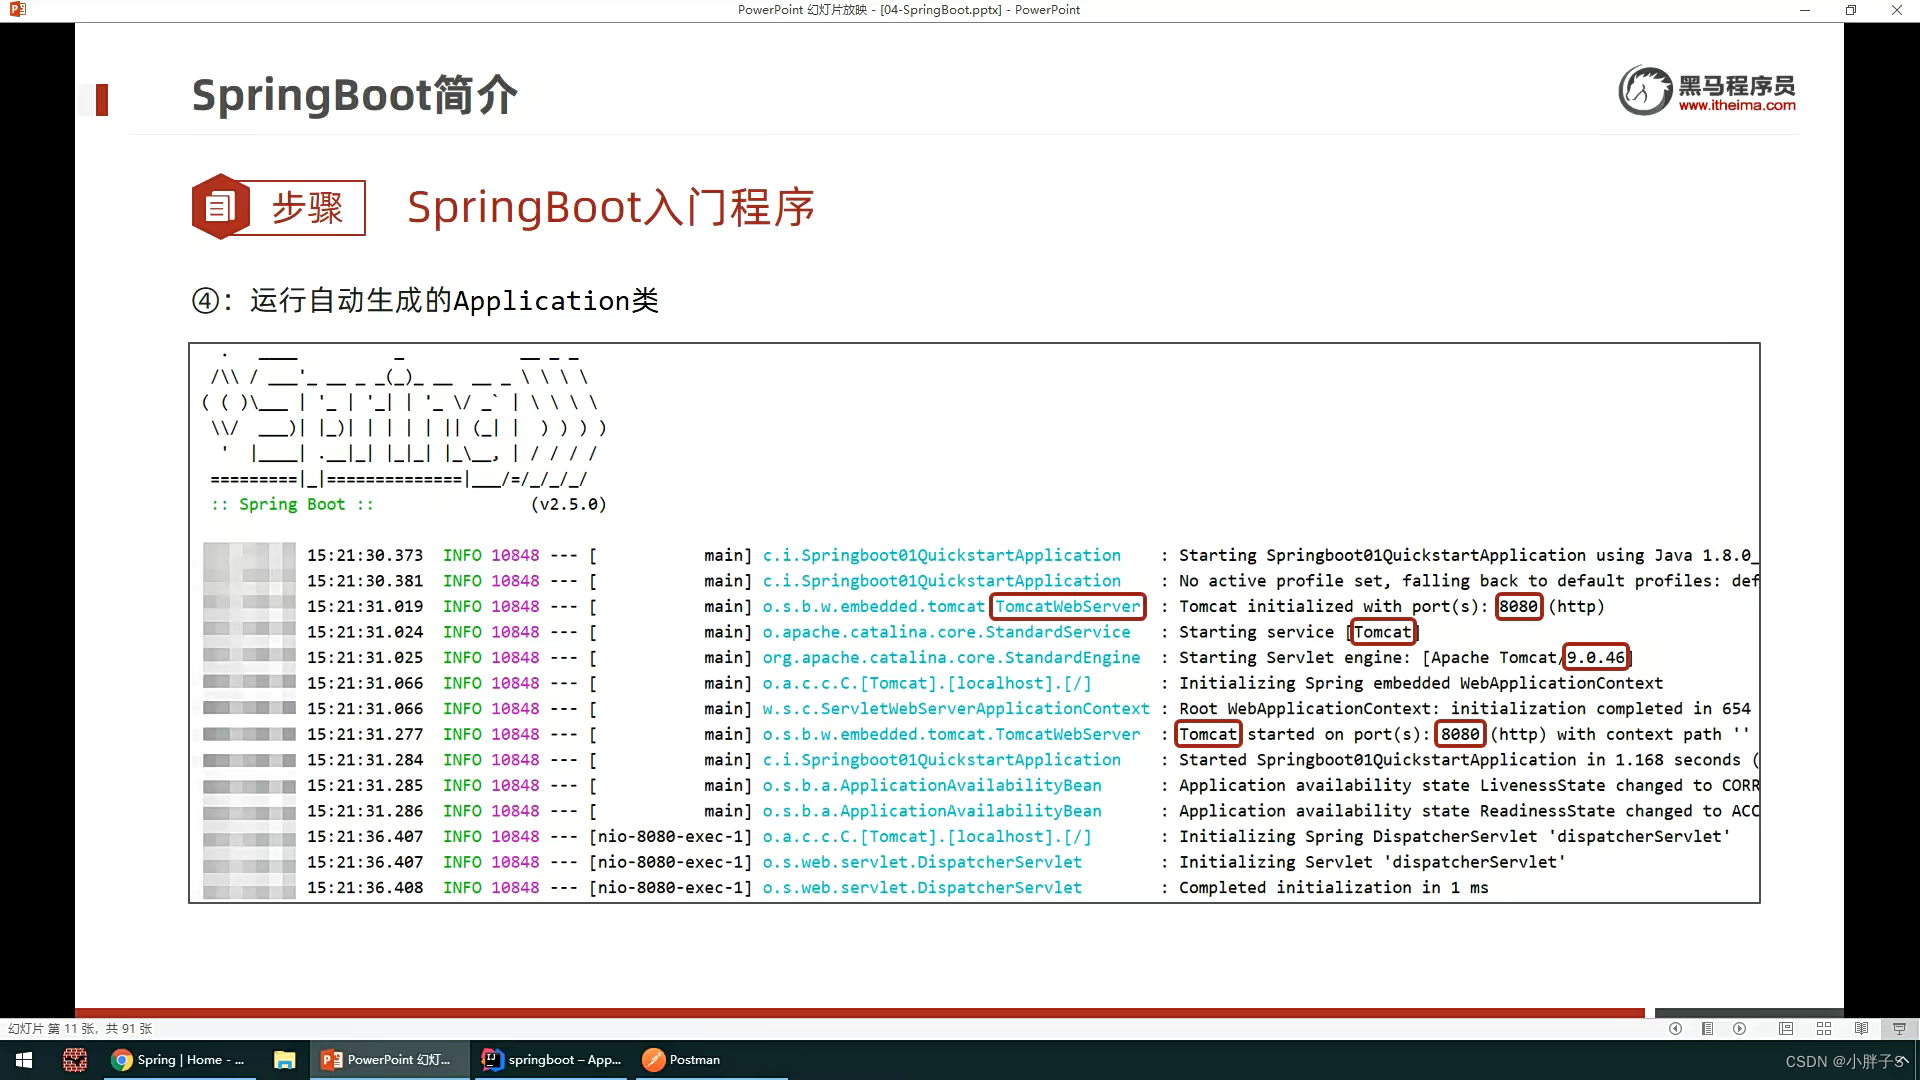The width and height of the screenshot is (1920, 1080).
Task: Open the see-all-slides icon in status bar
Action: (1707, 1028)
